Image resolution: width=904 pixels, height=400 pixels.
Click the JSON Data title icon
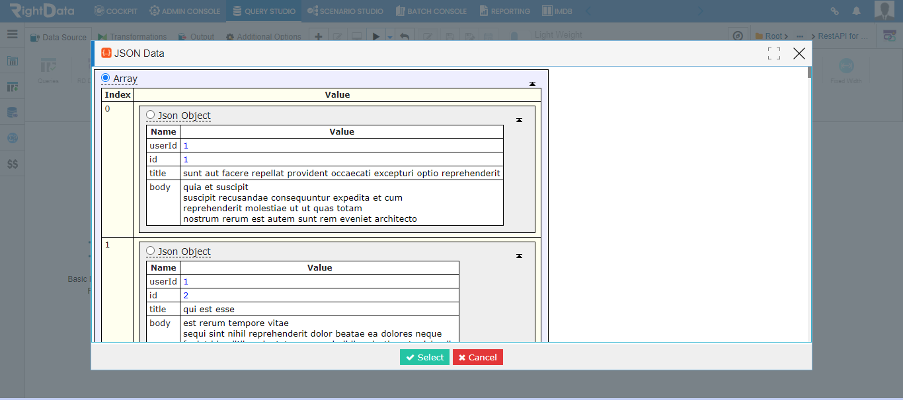coord(106,53)
